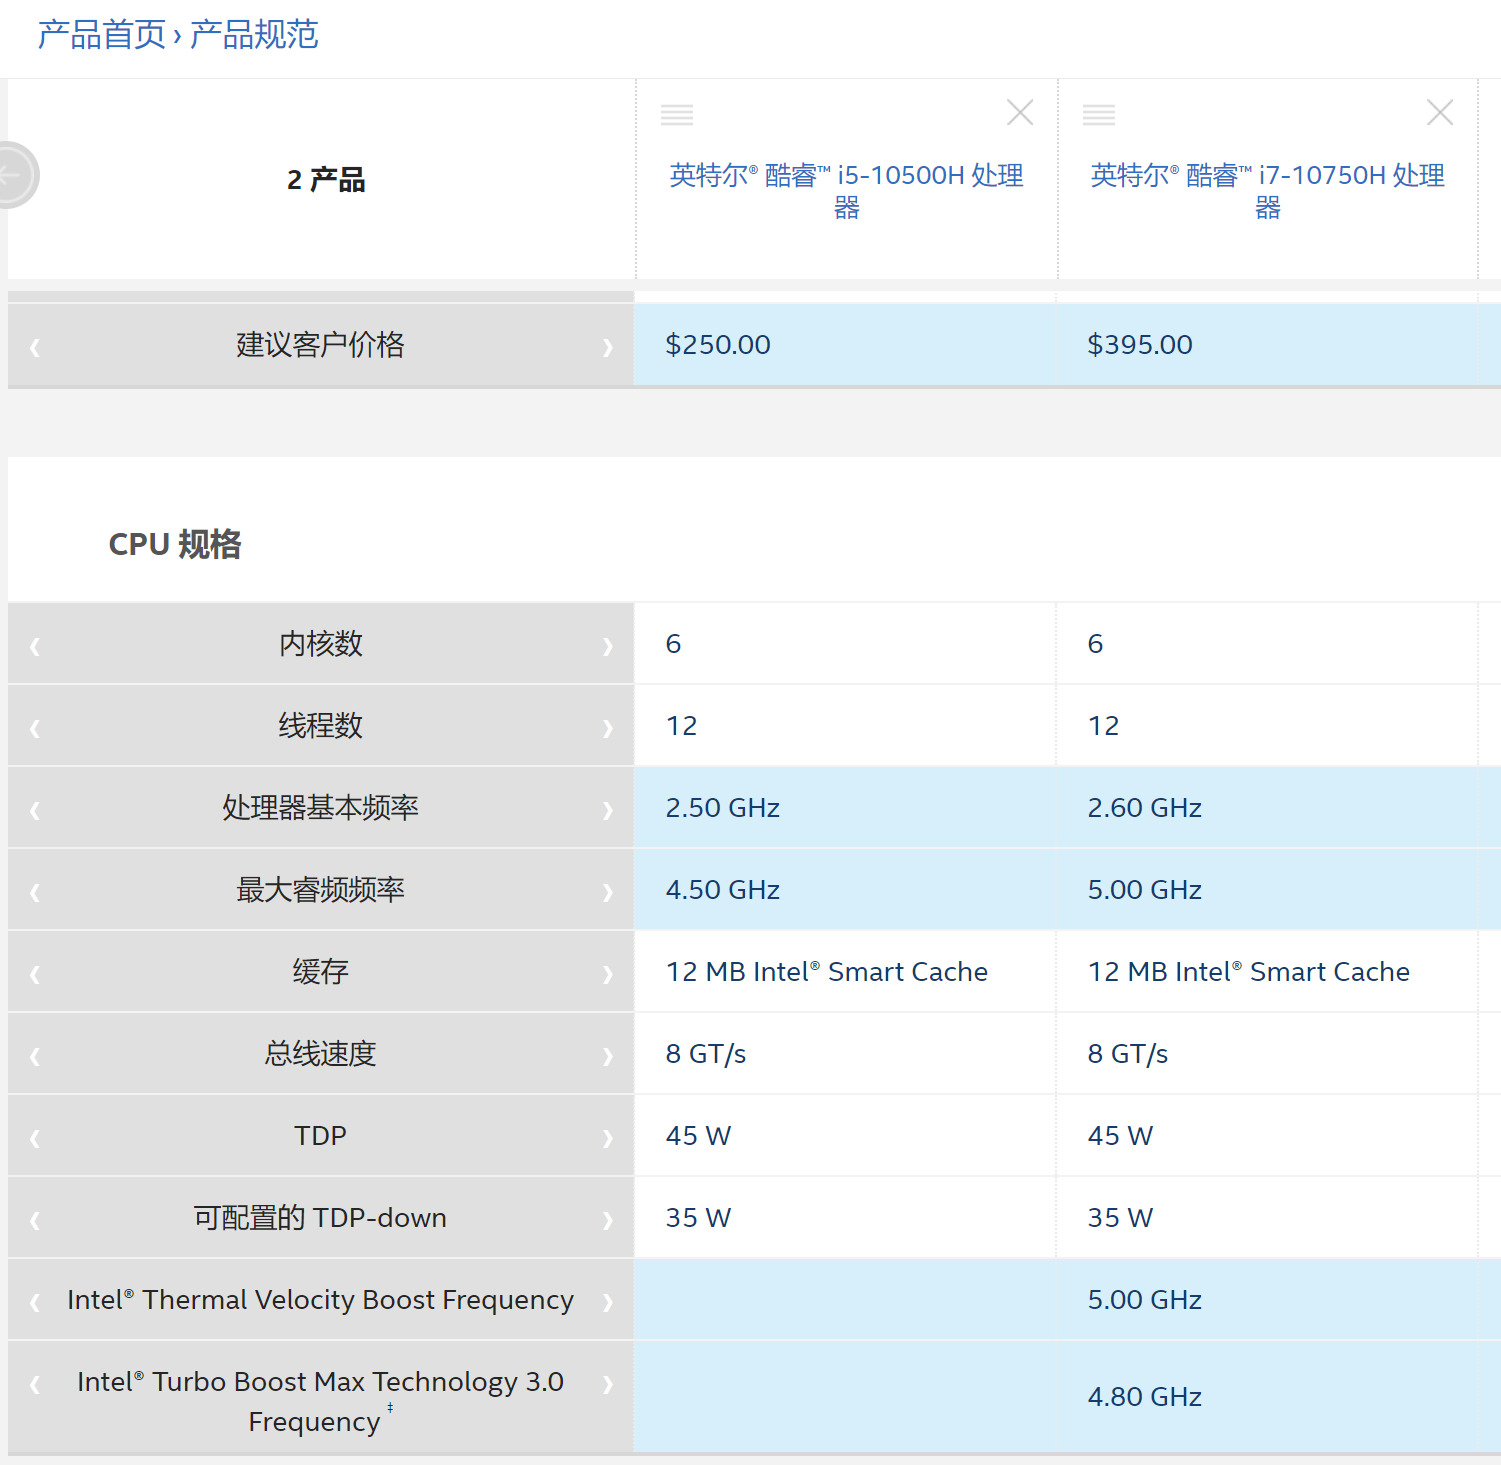Click the chevron on Intel Thermal Velocity Boost row
The width and height of the screenshot is (1501, 1465).
(608, 1300)
